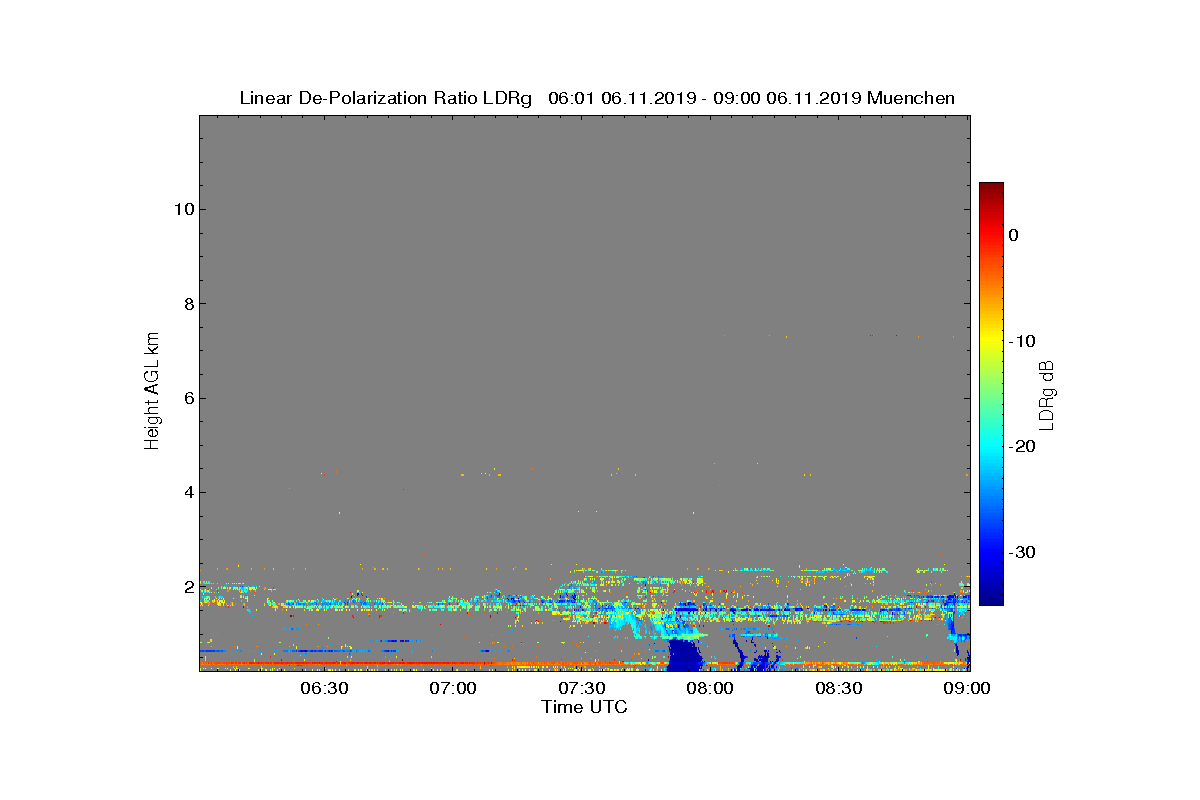The image size is (1200, 800).
Task: Click the height tick label 6
Action: [x=187, y=398]
